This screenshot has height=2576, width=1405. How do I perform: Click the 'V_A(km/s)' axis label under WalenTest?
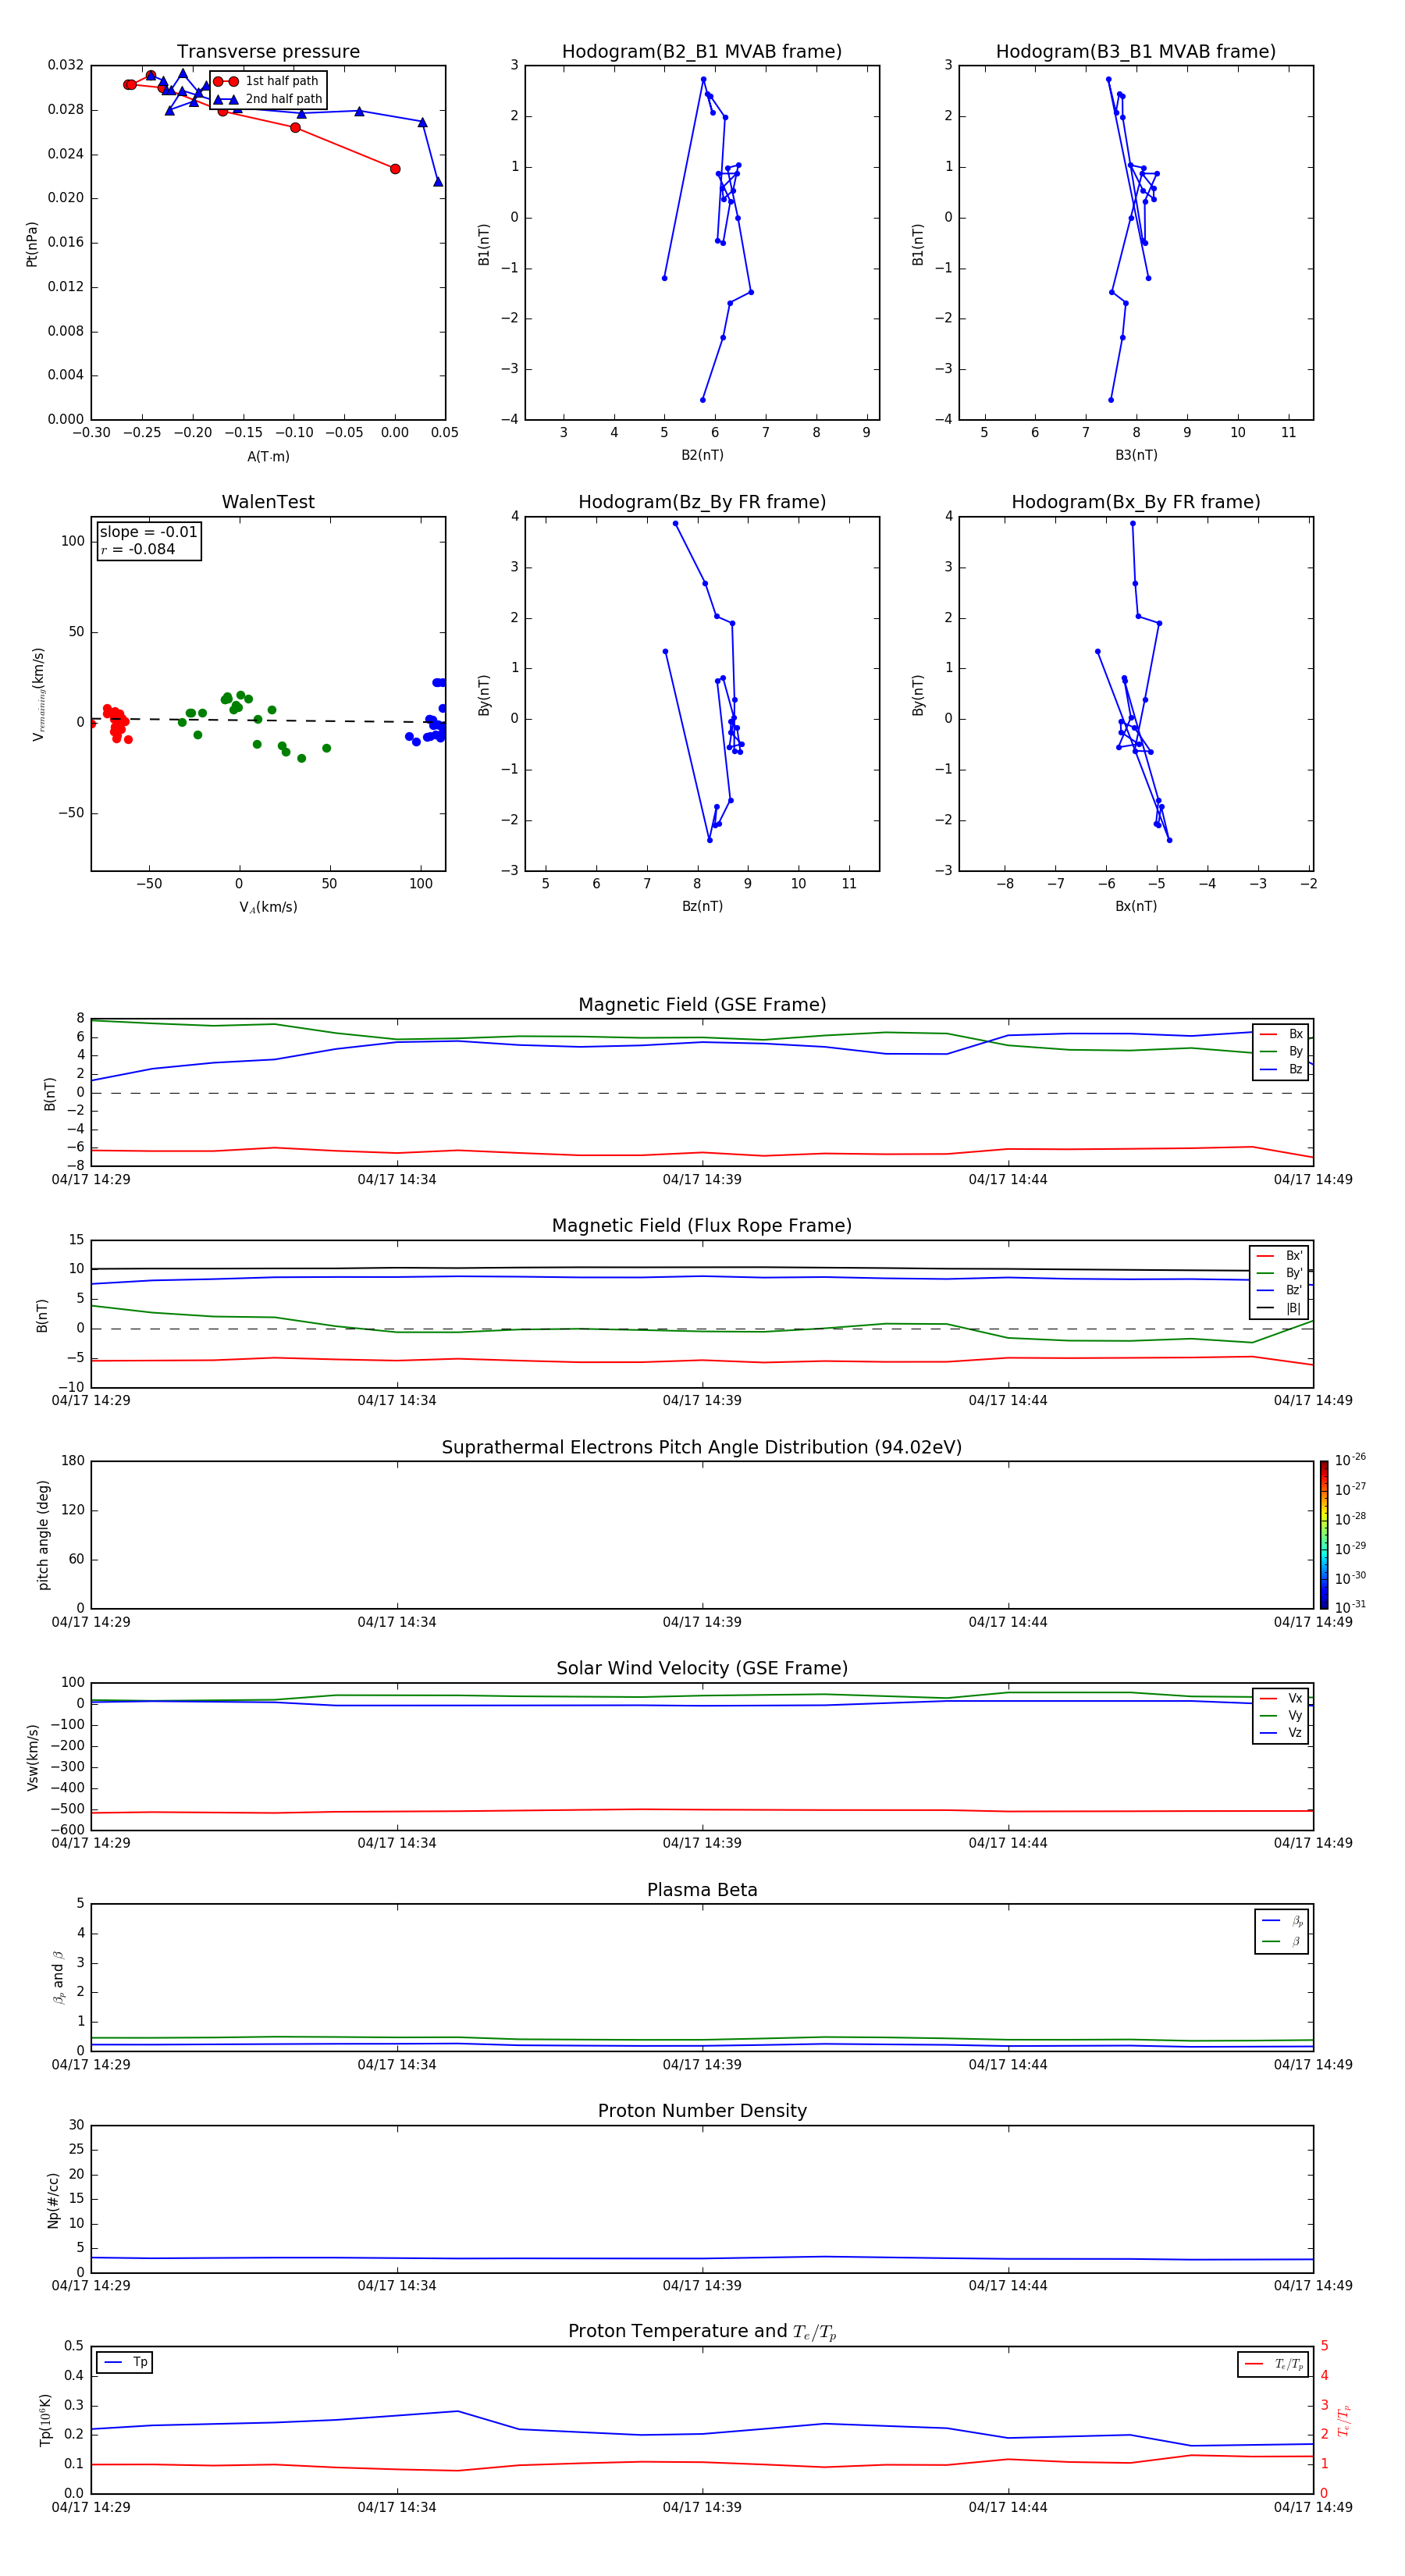point(268,907)
